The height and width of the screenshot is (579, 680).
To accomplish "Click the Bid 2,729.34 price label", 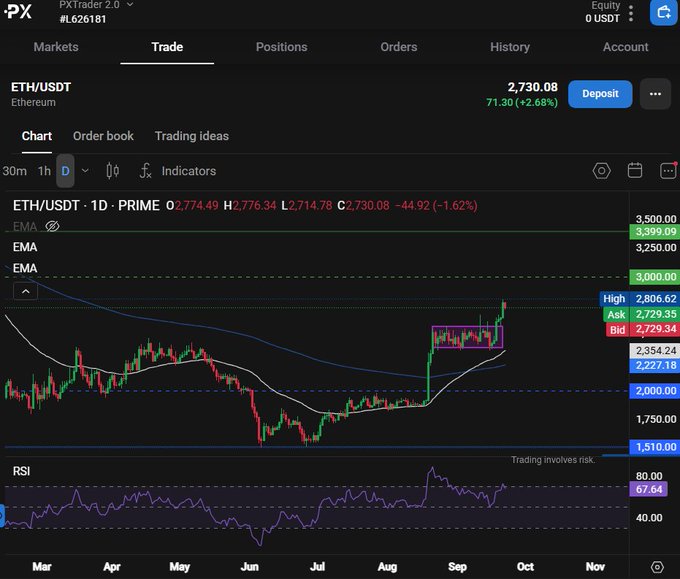I will click(642, 329).
